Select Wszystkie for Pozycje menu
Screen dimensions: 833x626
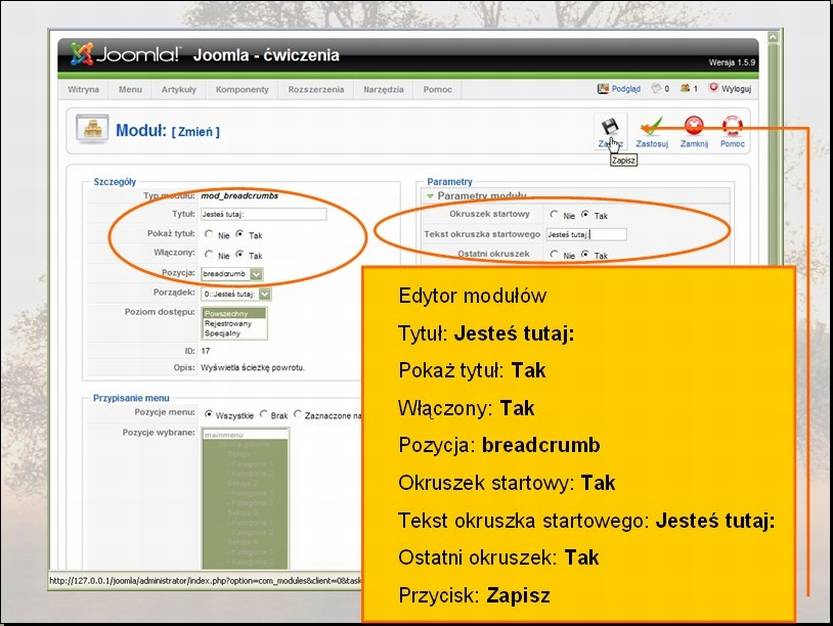209,414
